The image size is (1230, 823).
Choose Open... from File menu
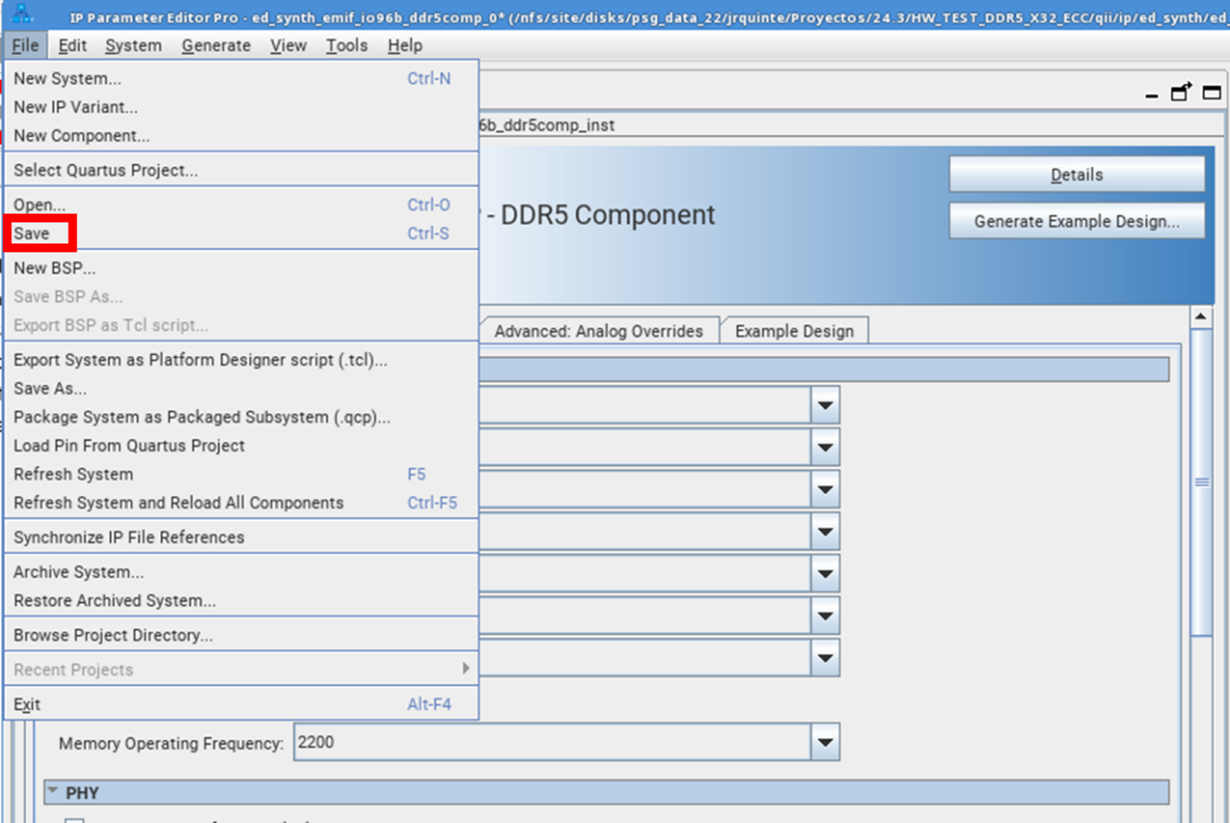pyautogui.click(x=241, y=205)
